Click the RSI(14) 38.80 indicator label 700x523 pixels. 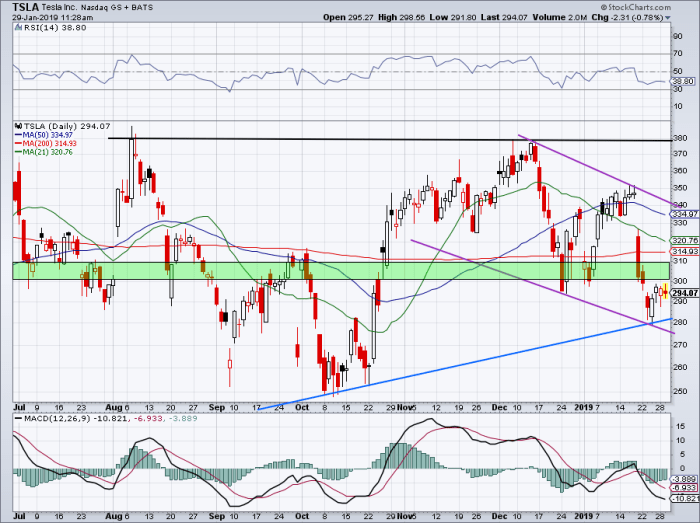[x=55, y=28]
